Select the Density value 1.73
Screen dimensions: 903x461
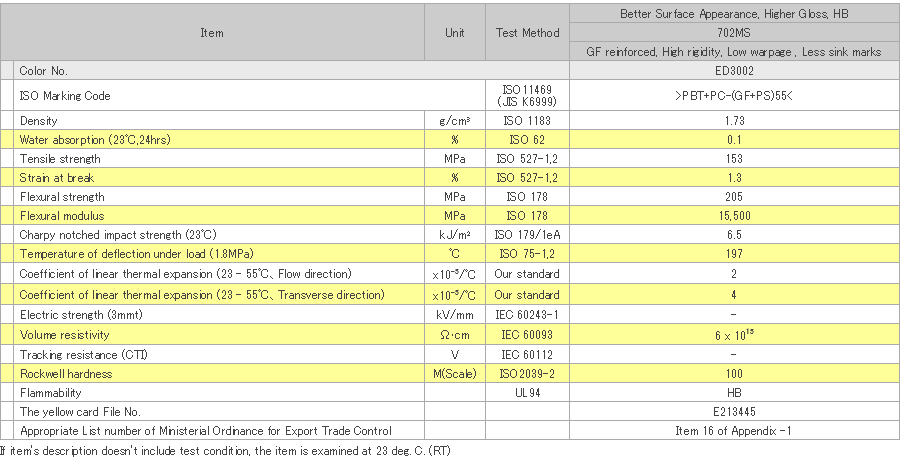[734, 120]
